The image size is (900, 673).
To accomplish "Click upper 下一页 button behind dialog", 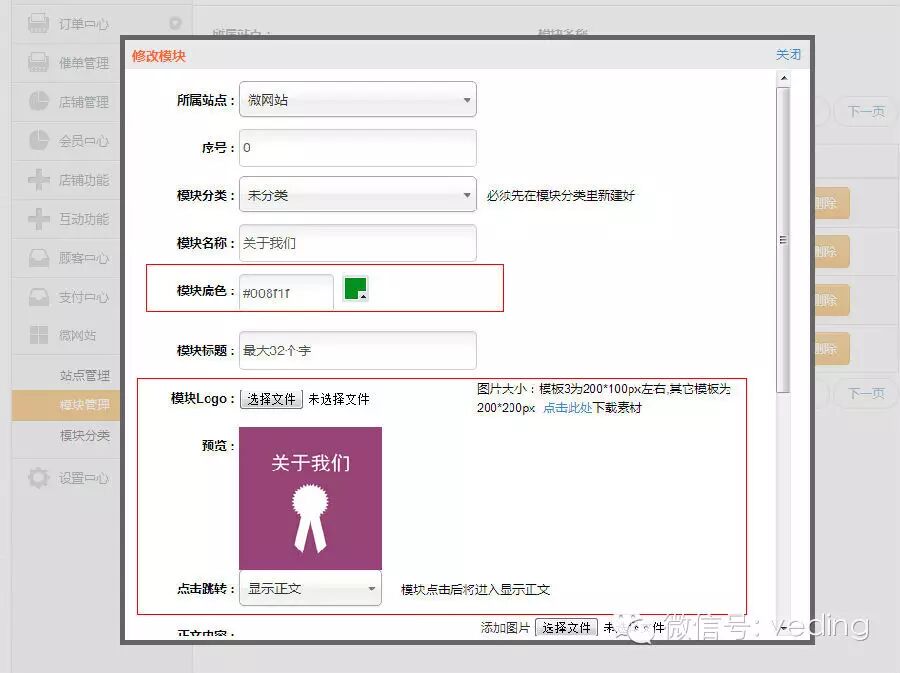I will (x=866, y=111).
